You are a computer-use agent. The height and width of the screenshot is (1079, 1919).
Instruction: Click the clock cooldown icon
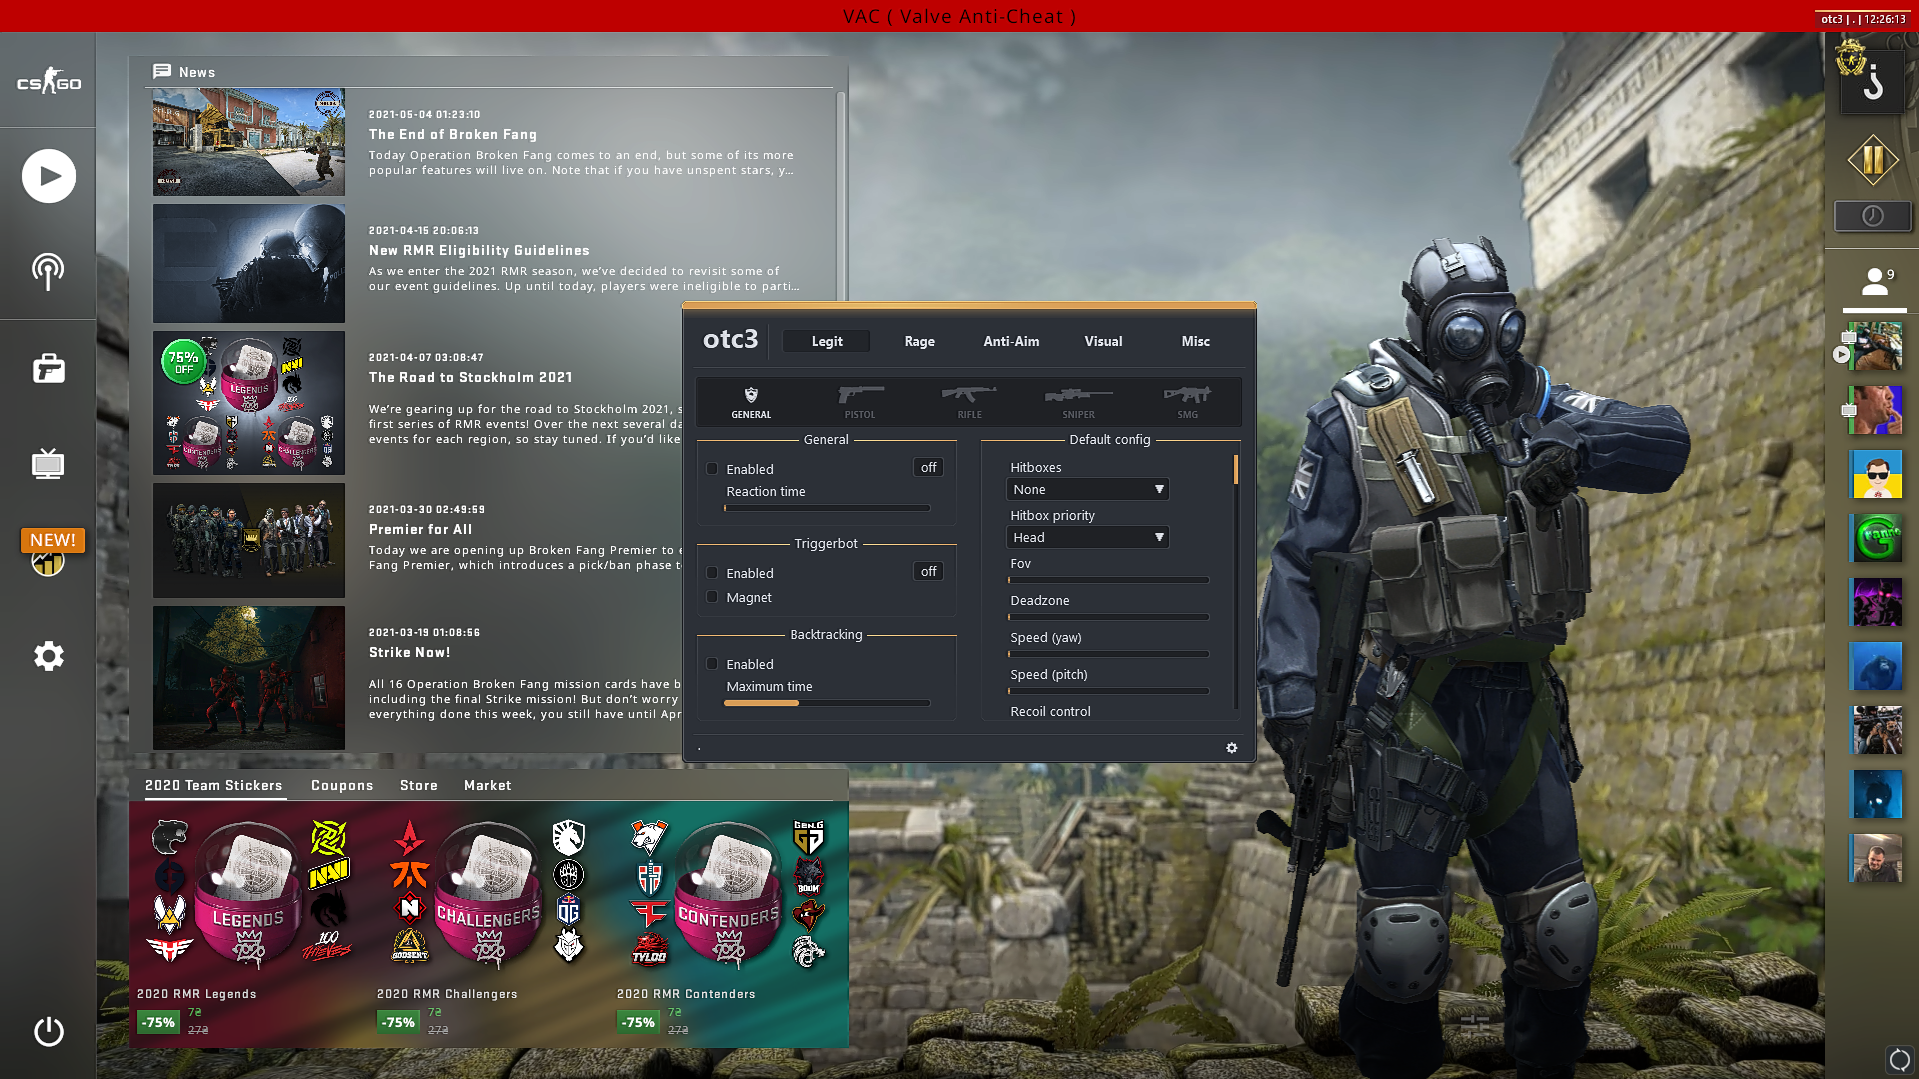[x=1873, y=216]
